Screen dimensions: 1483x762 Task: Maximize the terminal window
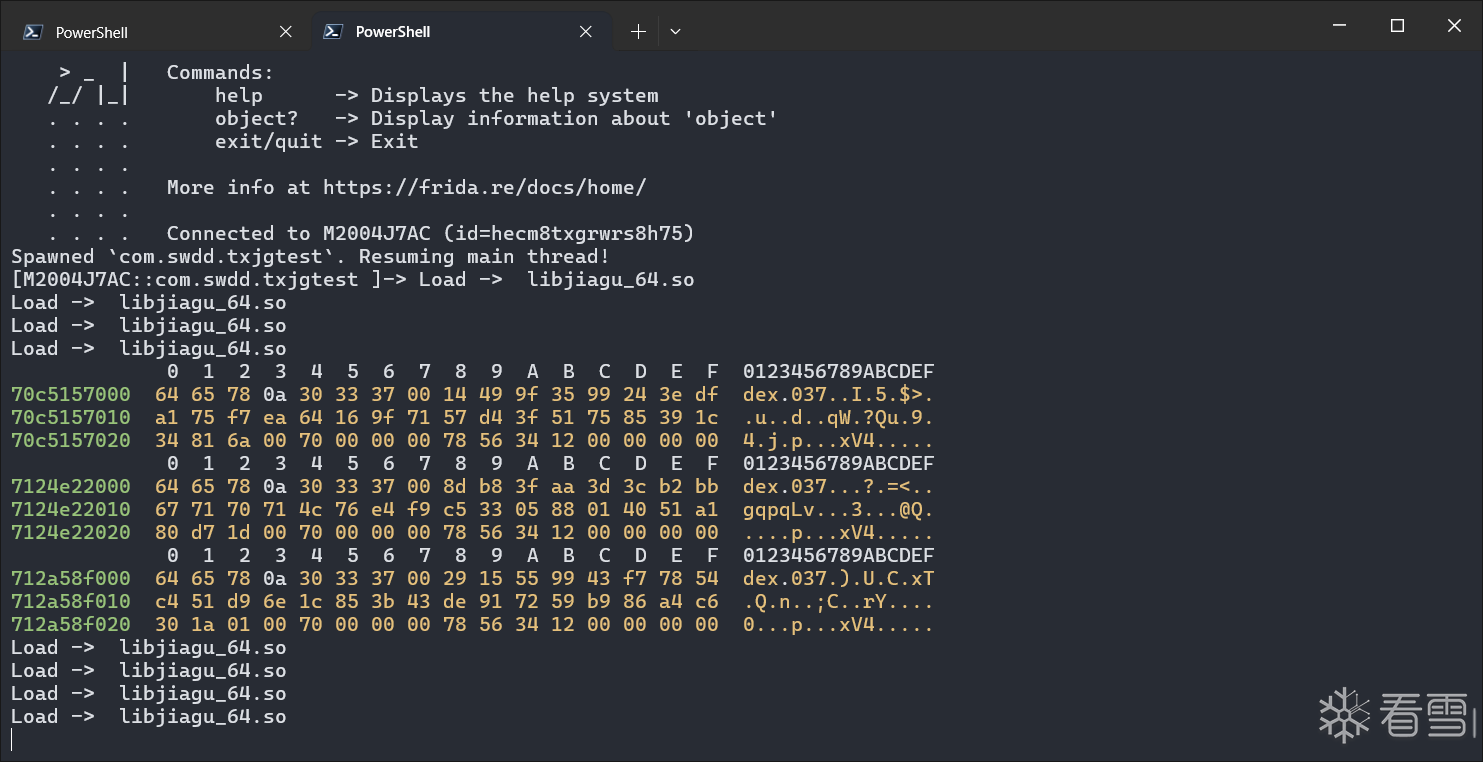[x=1398, y=26]
